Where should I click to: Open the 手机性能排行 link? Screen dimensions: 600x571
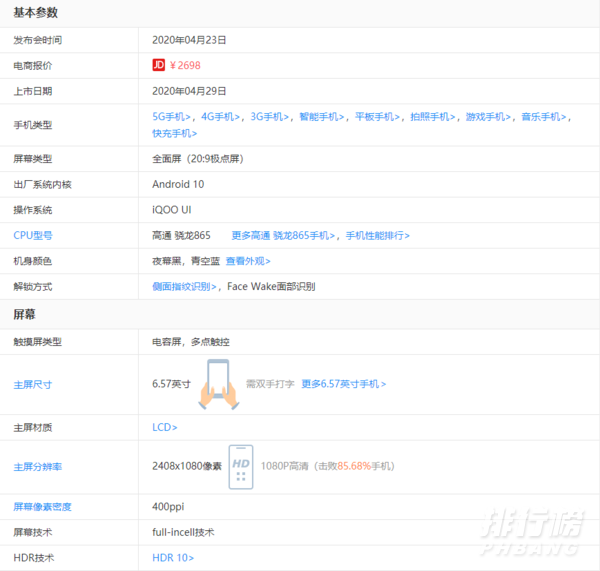pos(378,235)
